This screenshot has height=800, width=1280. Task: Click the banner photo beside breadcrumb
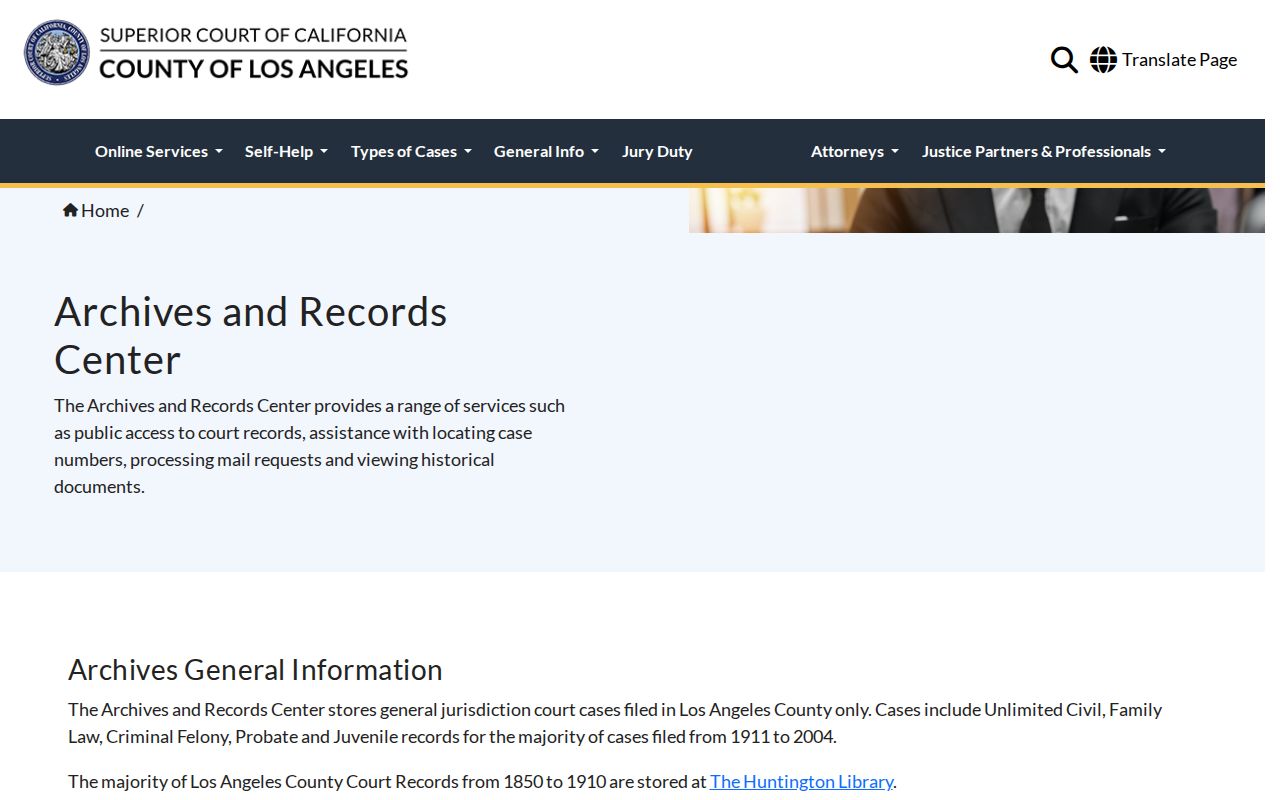(x=976, y=210)
